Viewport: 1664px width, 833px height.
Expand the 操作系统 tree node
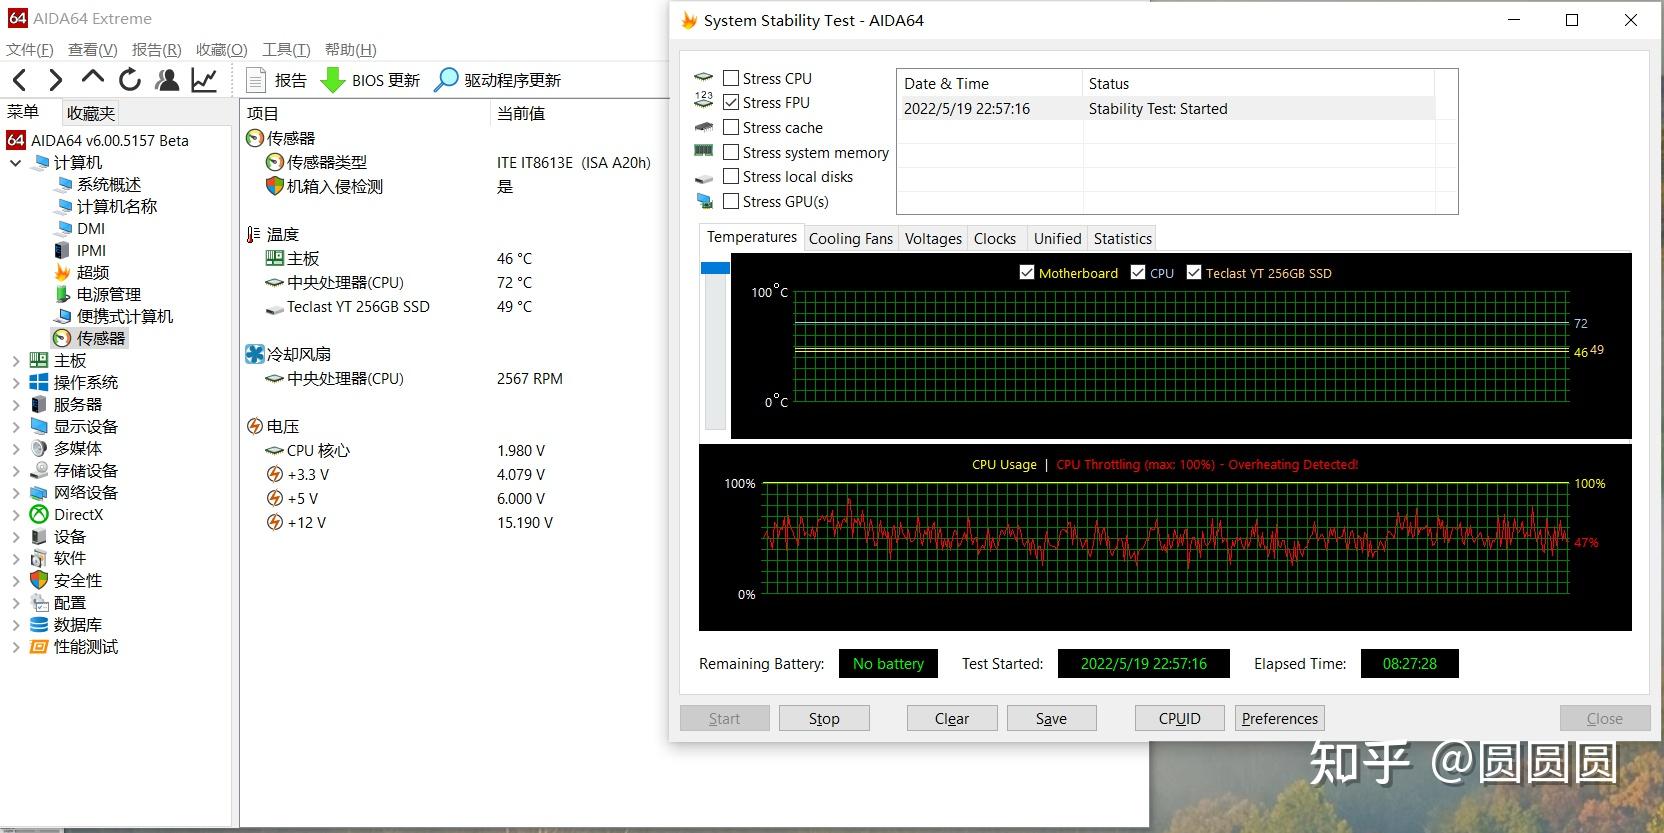point(15,382)
